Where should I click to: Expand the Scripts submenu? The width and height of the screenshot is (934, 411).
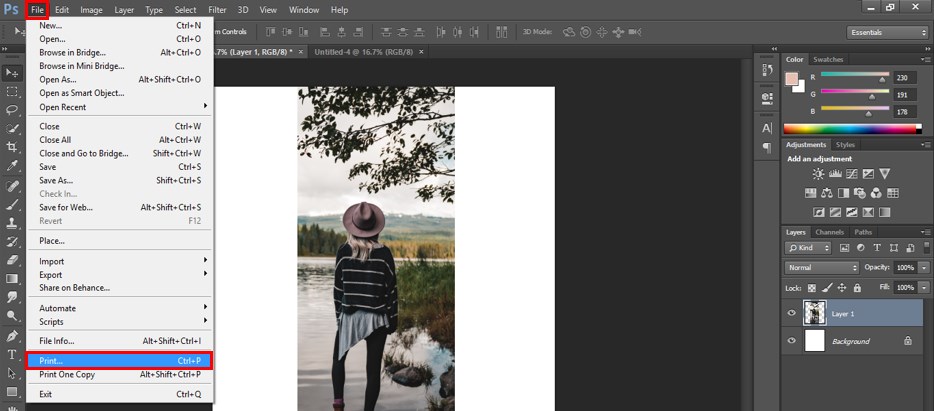120,322
